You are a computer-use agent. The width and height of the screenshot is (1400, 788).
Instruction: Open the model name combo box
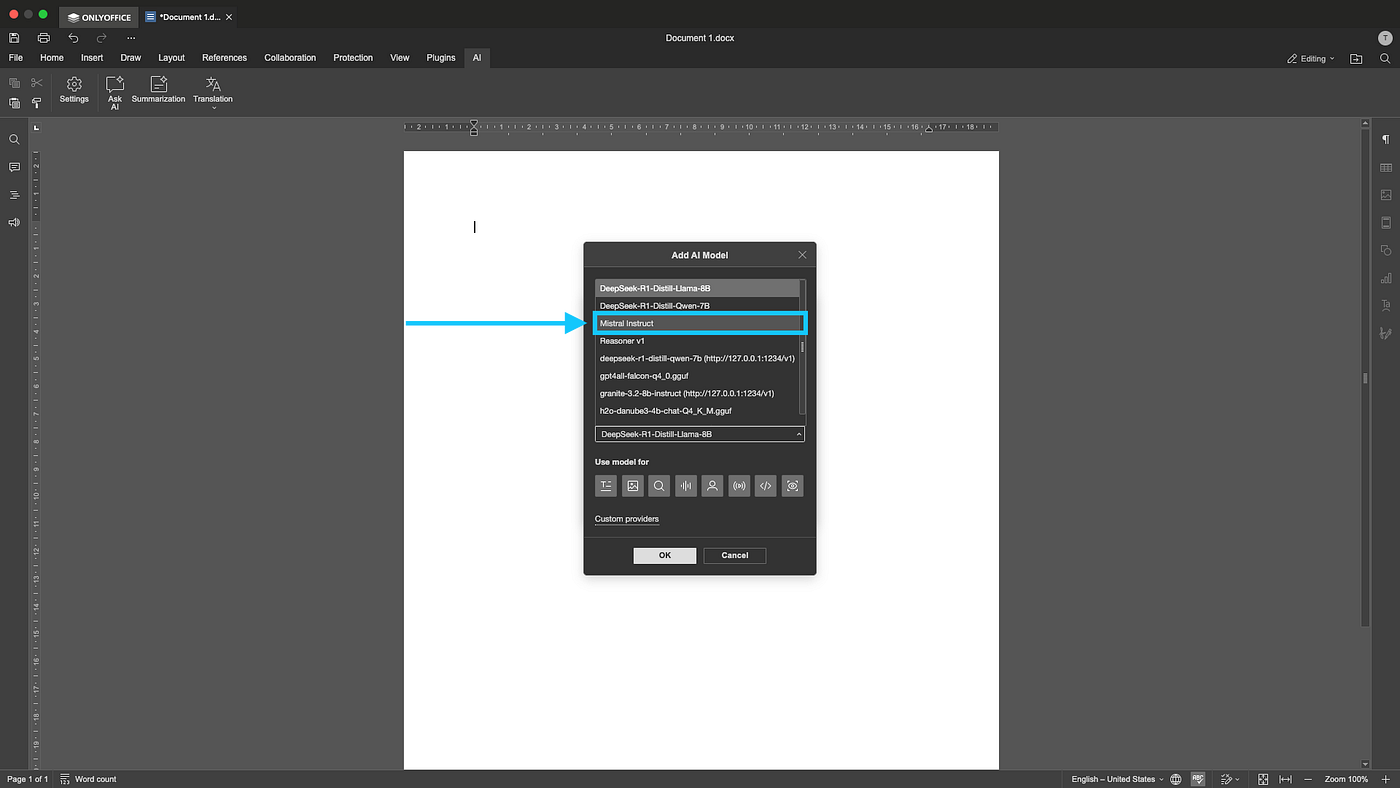[x=700, y=434]
